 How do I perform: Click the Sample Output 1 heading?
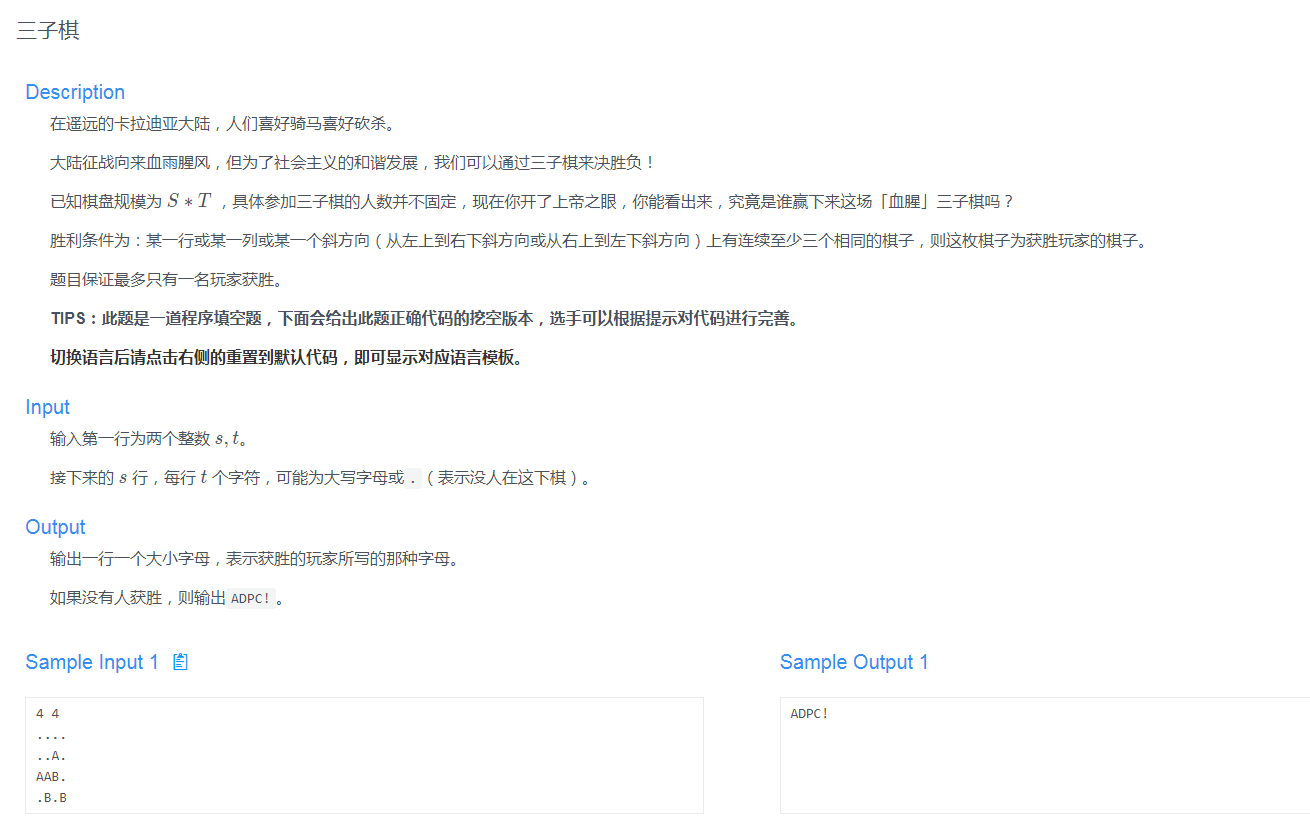click(854, 662)
